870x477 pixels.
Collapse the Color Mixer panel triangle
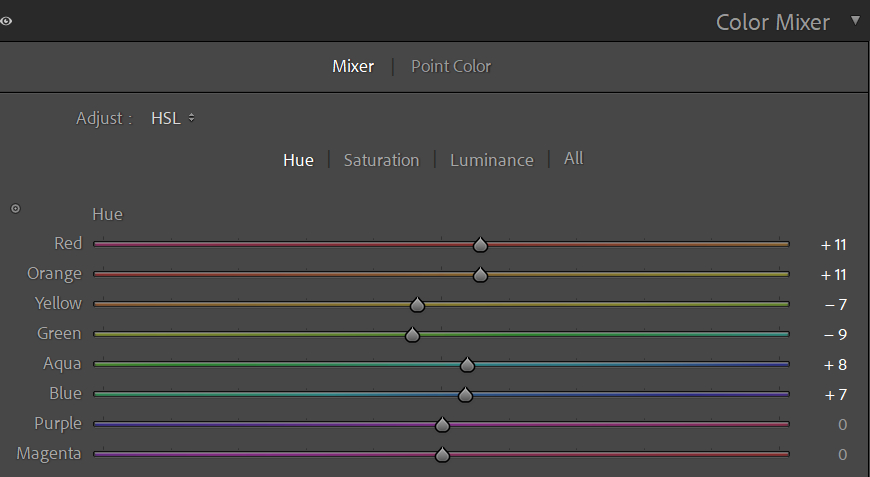[x=855, y=21]
